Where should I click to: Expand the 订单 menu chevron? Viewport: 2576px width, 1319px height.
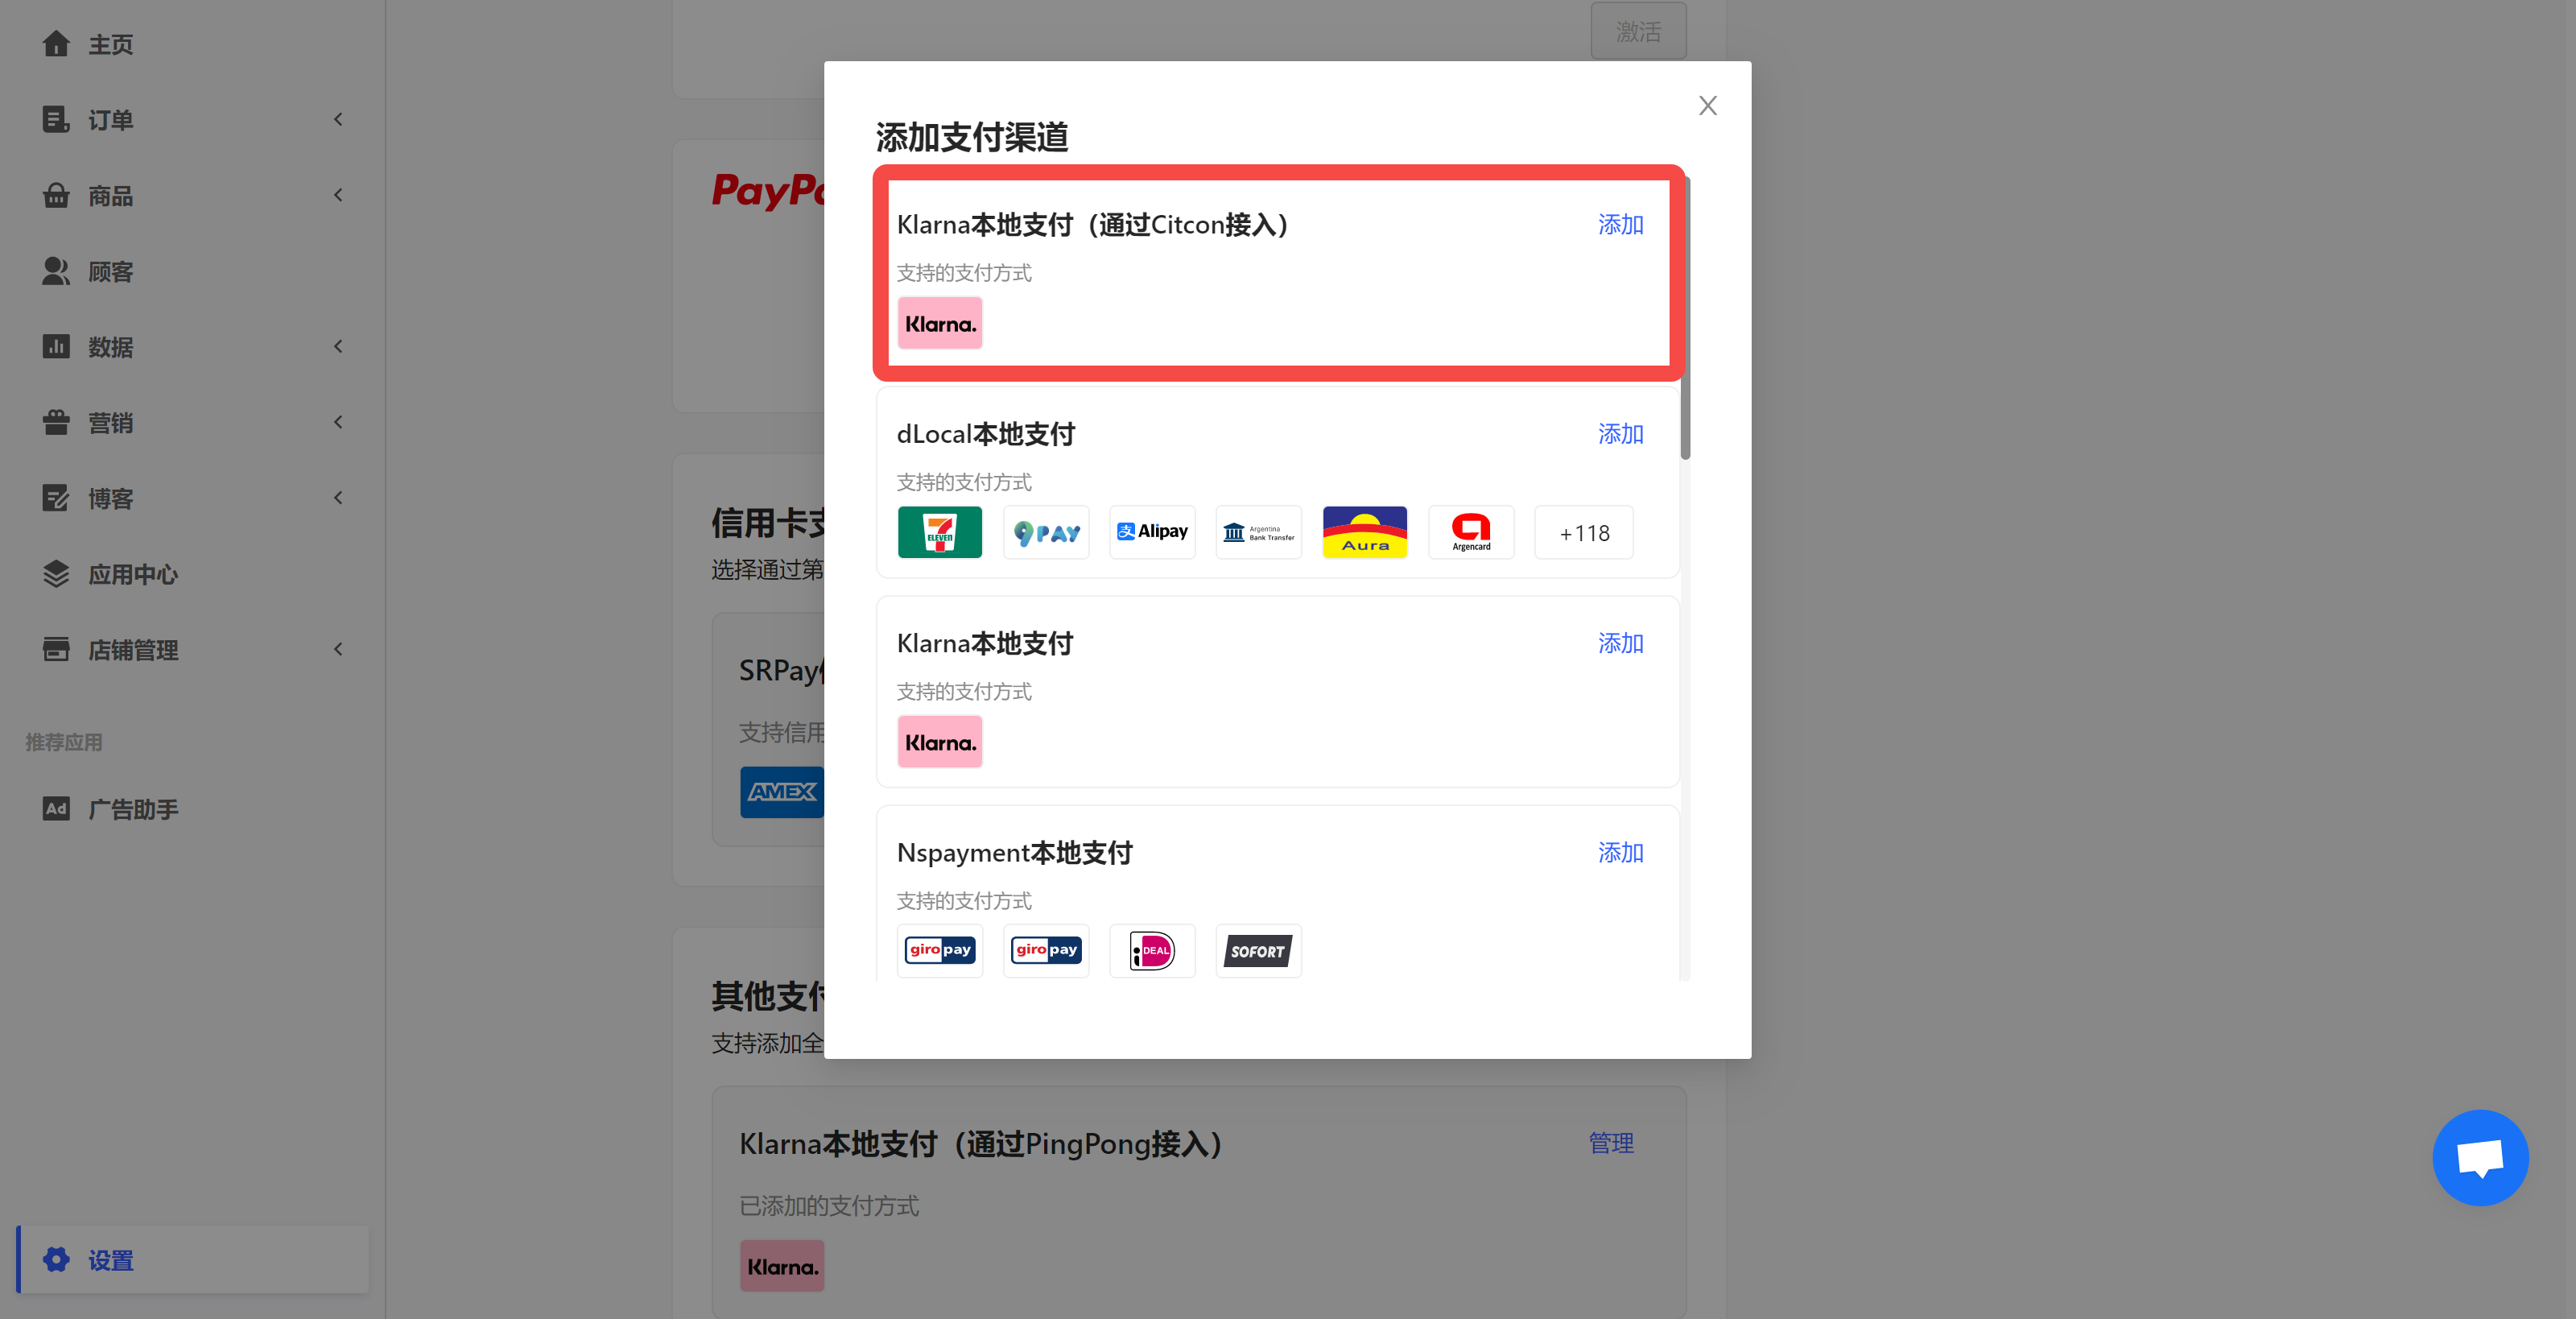pyautogui.click(x=338, y=120)
